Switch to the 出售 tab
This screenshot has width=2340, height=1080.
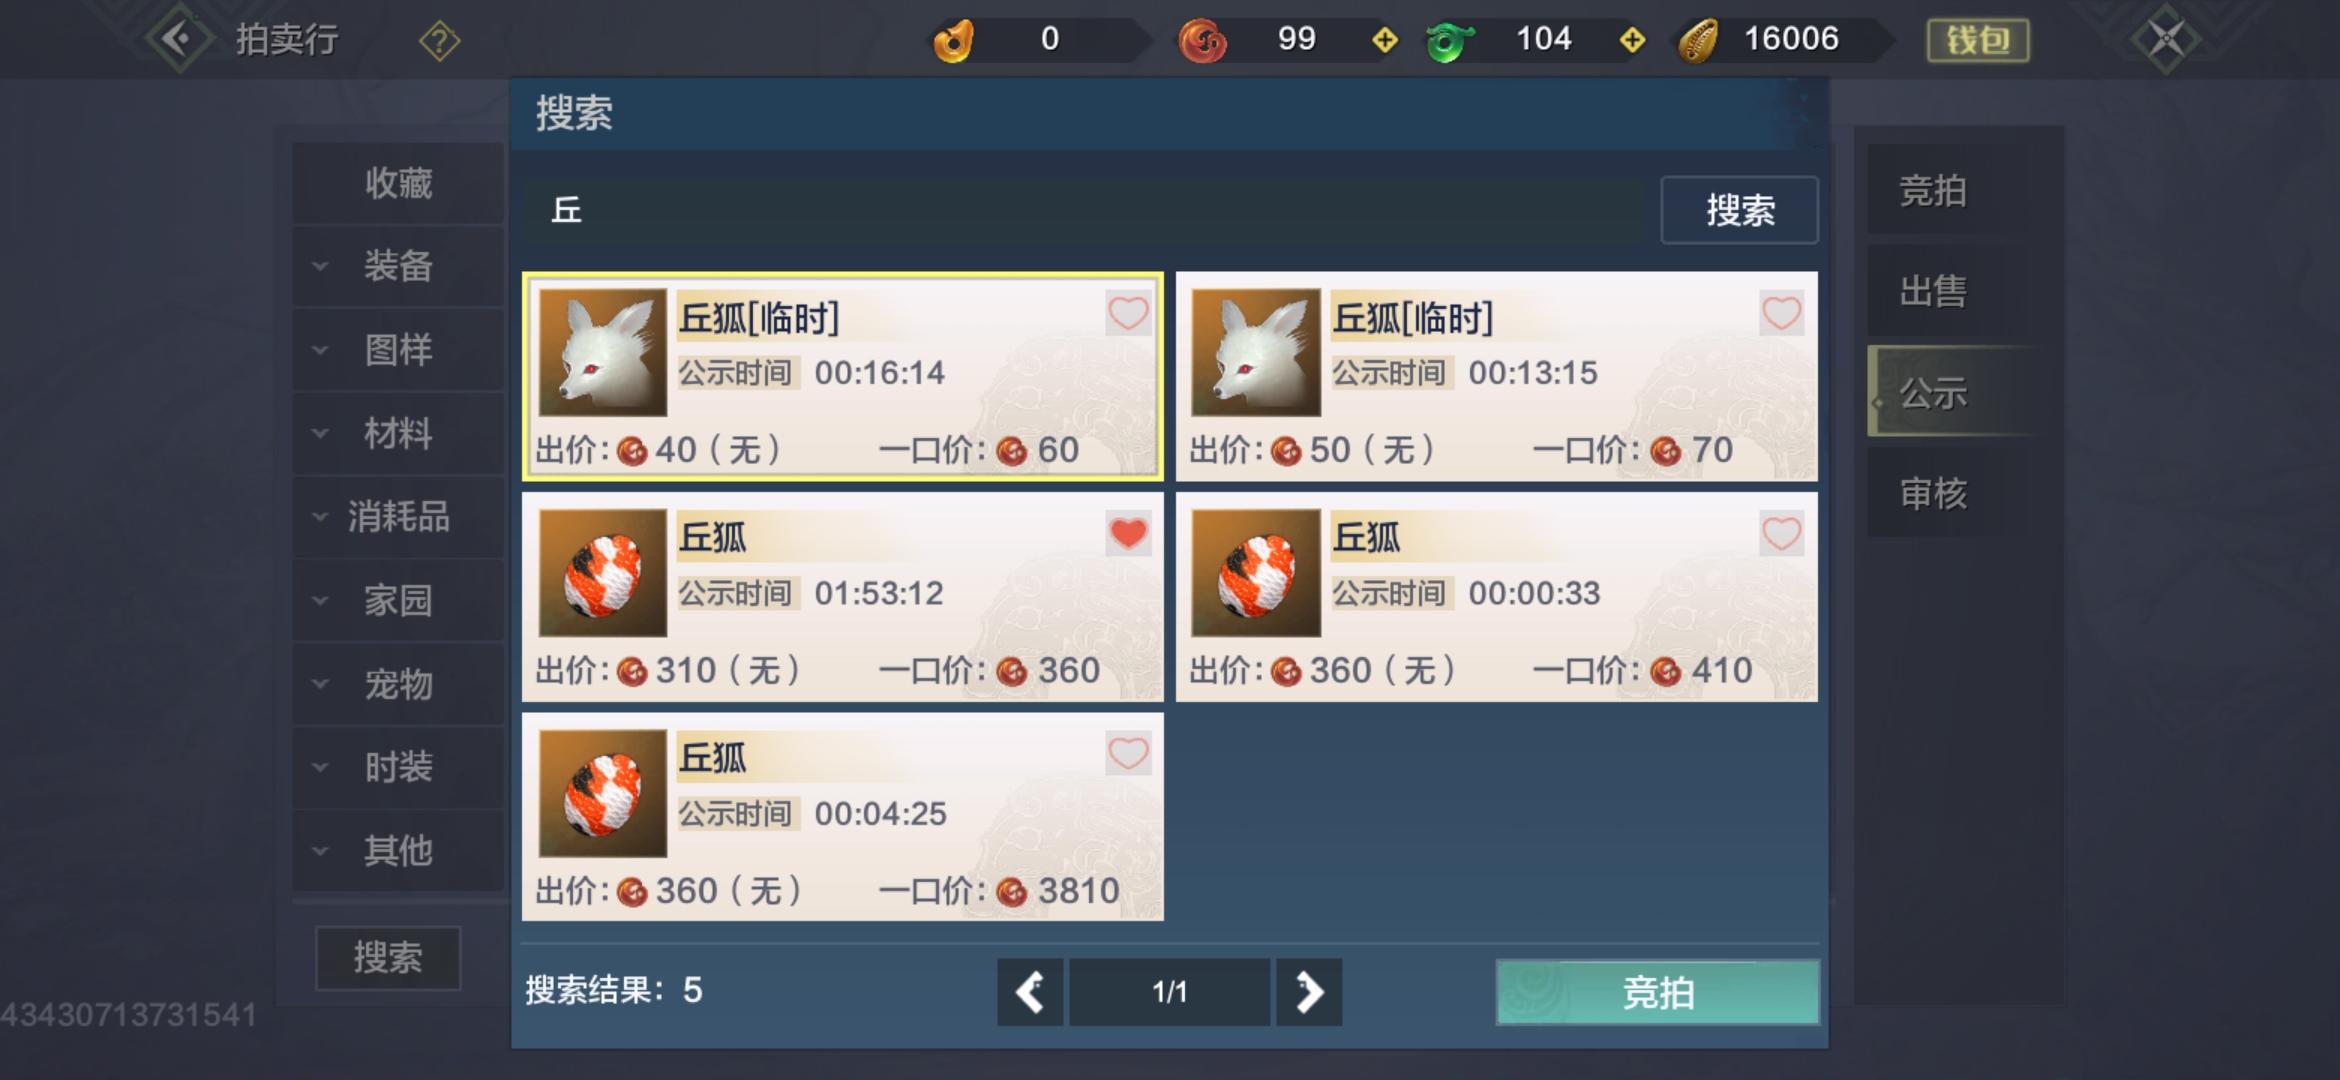coord(1935,291)
